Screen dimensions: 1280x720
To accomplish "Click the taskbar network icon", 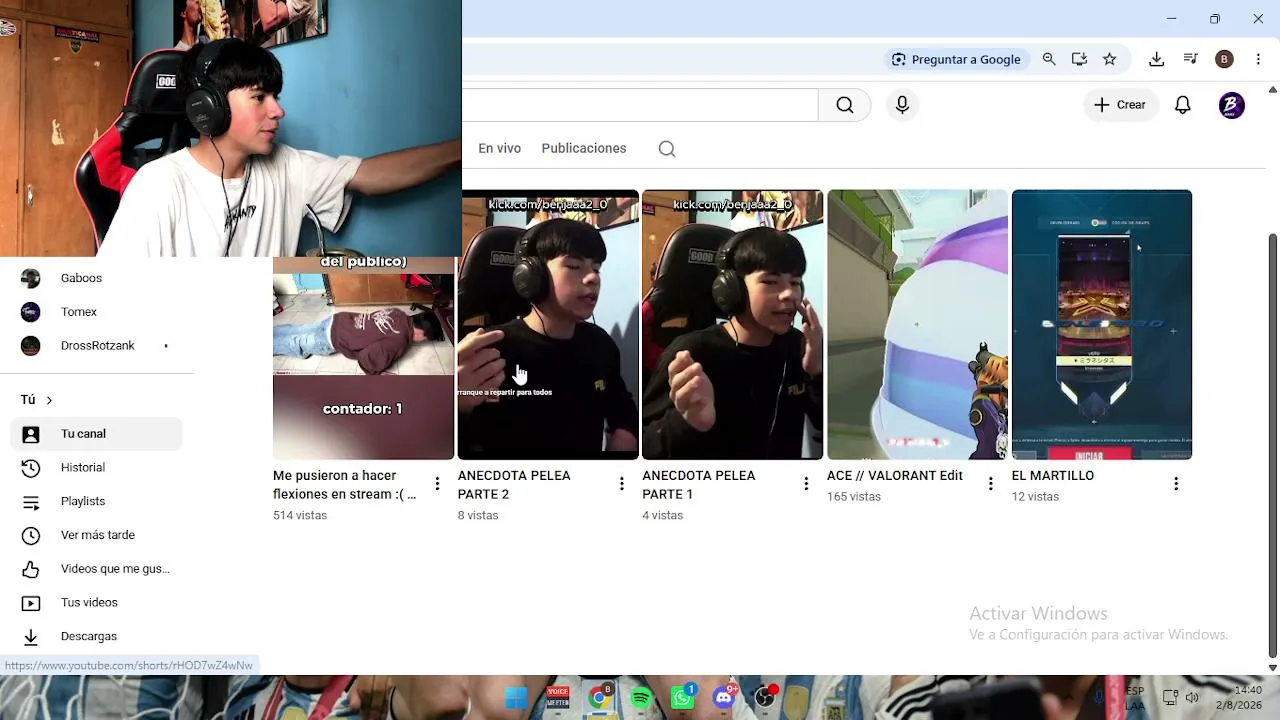I will (x=1170, y=697).
